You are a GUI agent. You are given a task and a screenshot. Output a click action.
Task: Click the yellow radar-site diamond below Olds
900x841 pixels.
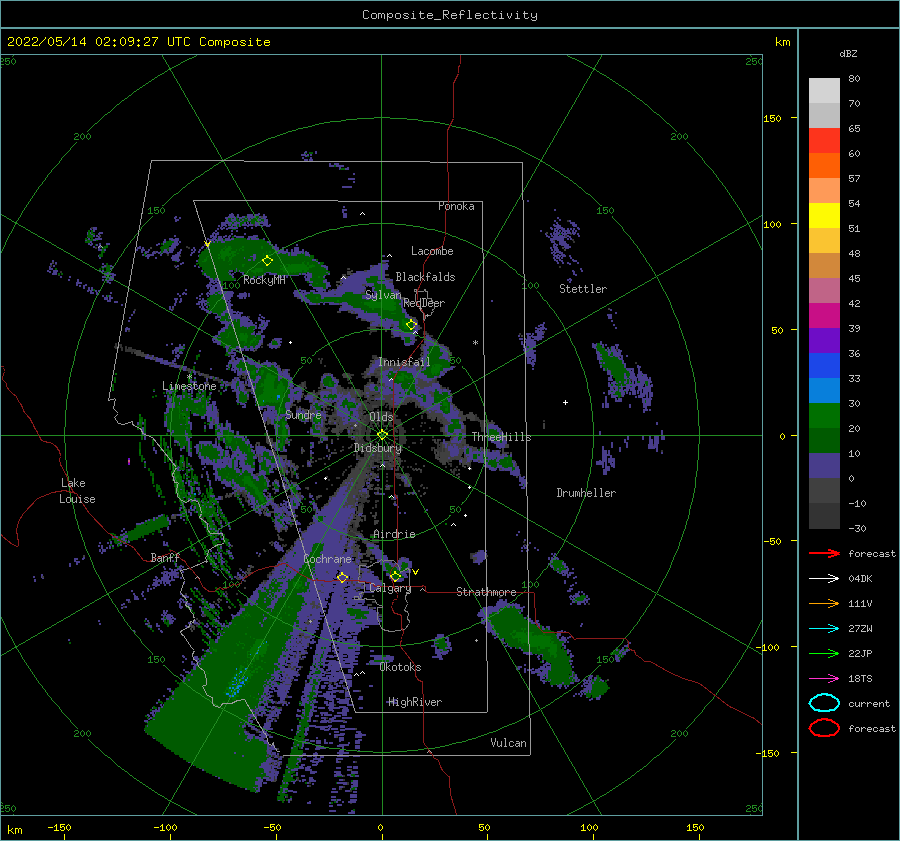pyautogui.click(x=382, y=435)
